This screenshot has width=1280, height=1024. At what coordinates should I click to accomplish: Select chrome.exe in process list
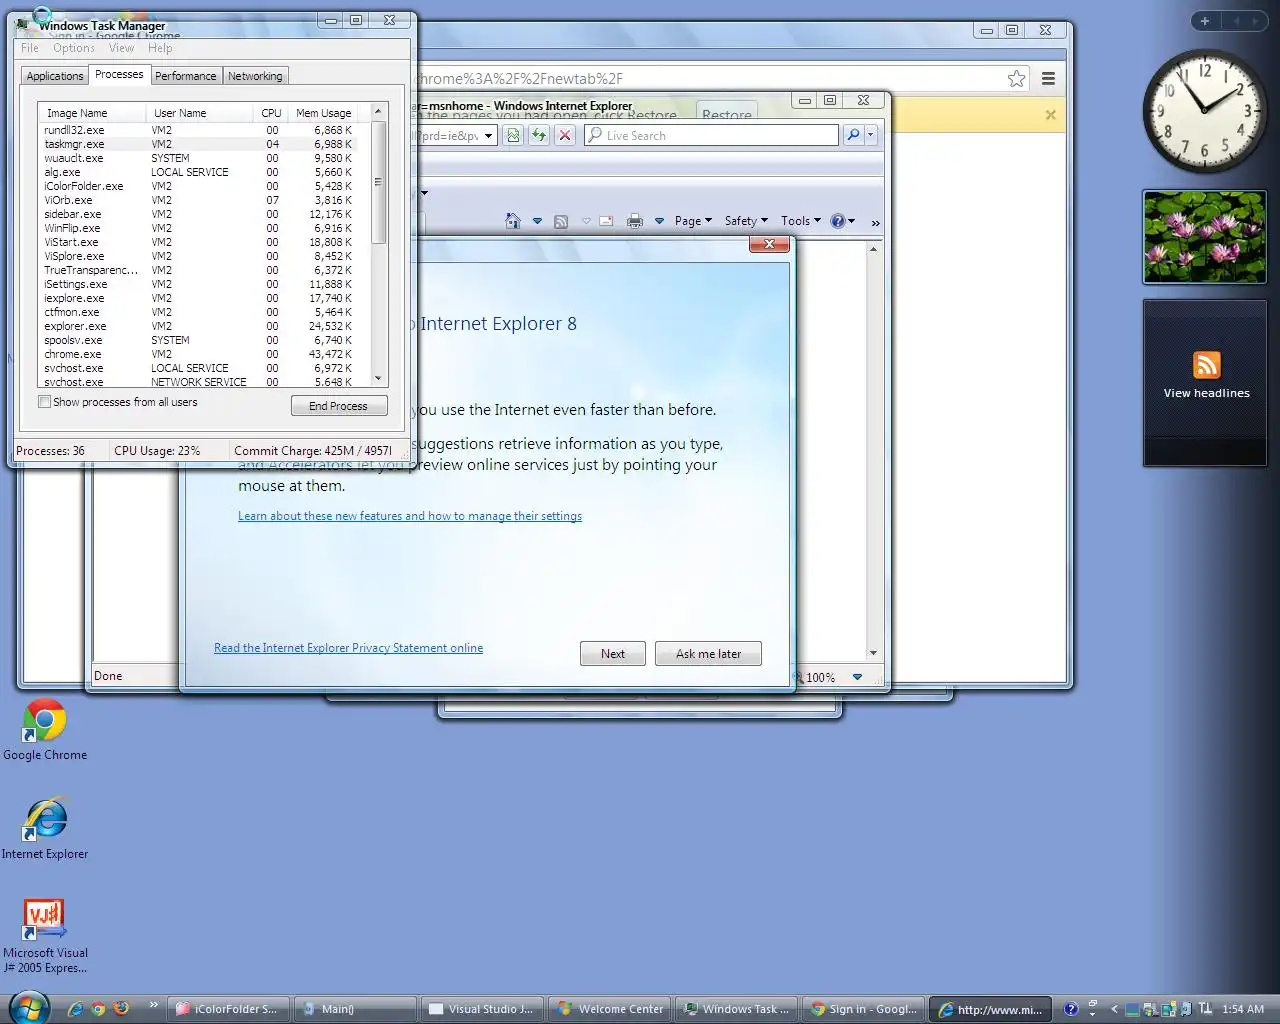204,354
